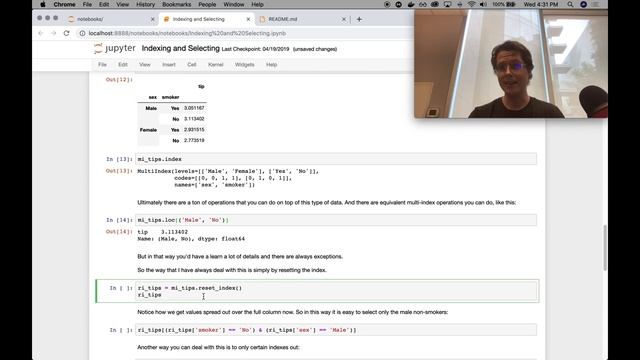Click inside the reset_index code cell
The image size is (640, 360).
336,291
